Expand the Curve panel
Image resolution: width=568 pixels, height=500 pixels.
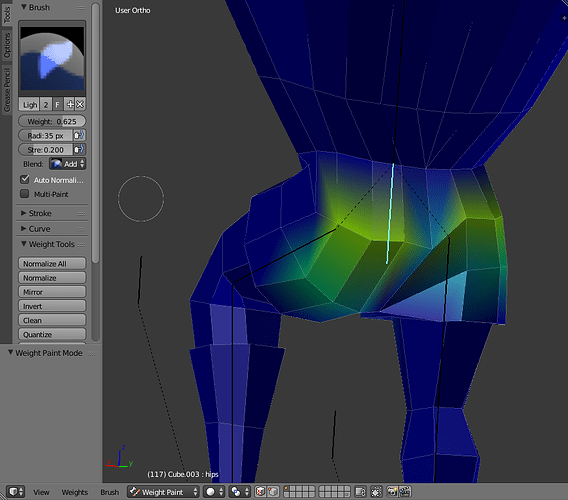click(24, 229)
